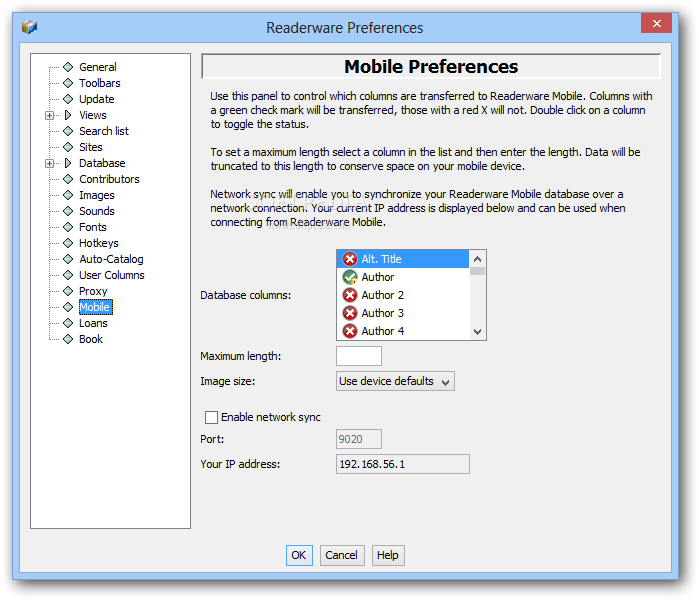Screen dimensions: 699x600
Task: Open Proxy preferences
Action: [93, 291]
